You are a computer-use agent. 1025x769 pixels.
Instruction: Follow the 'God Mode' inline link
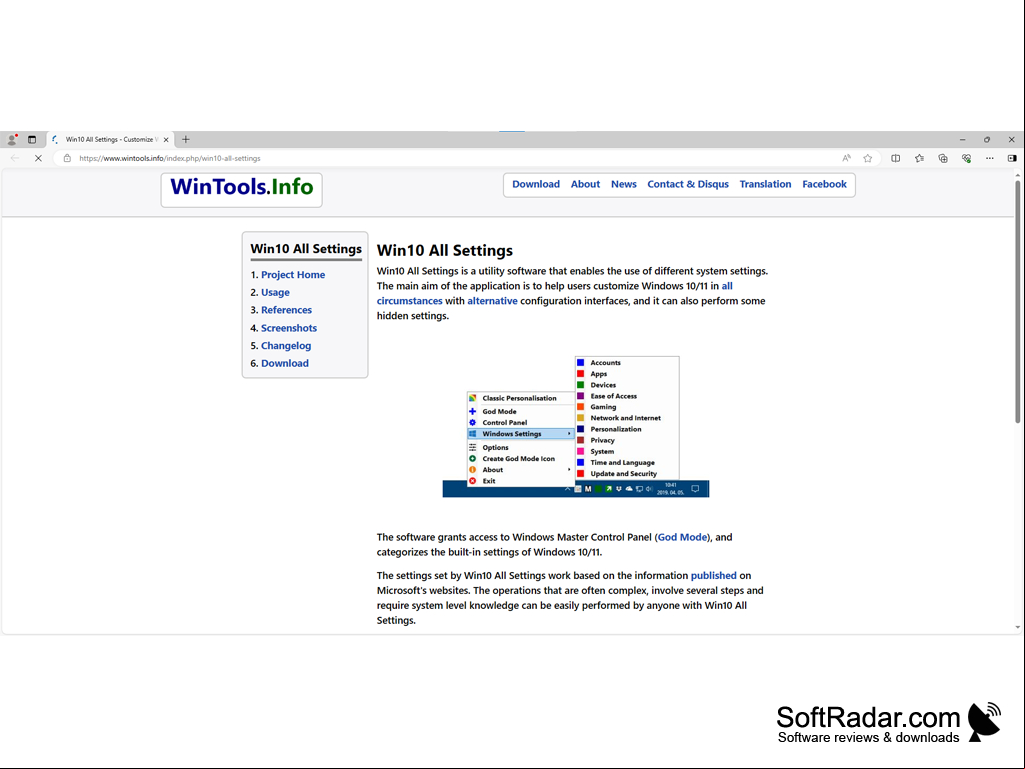pyautogui.click(x=682, y=537)
